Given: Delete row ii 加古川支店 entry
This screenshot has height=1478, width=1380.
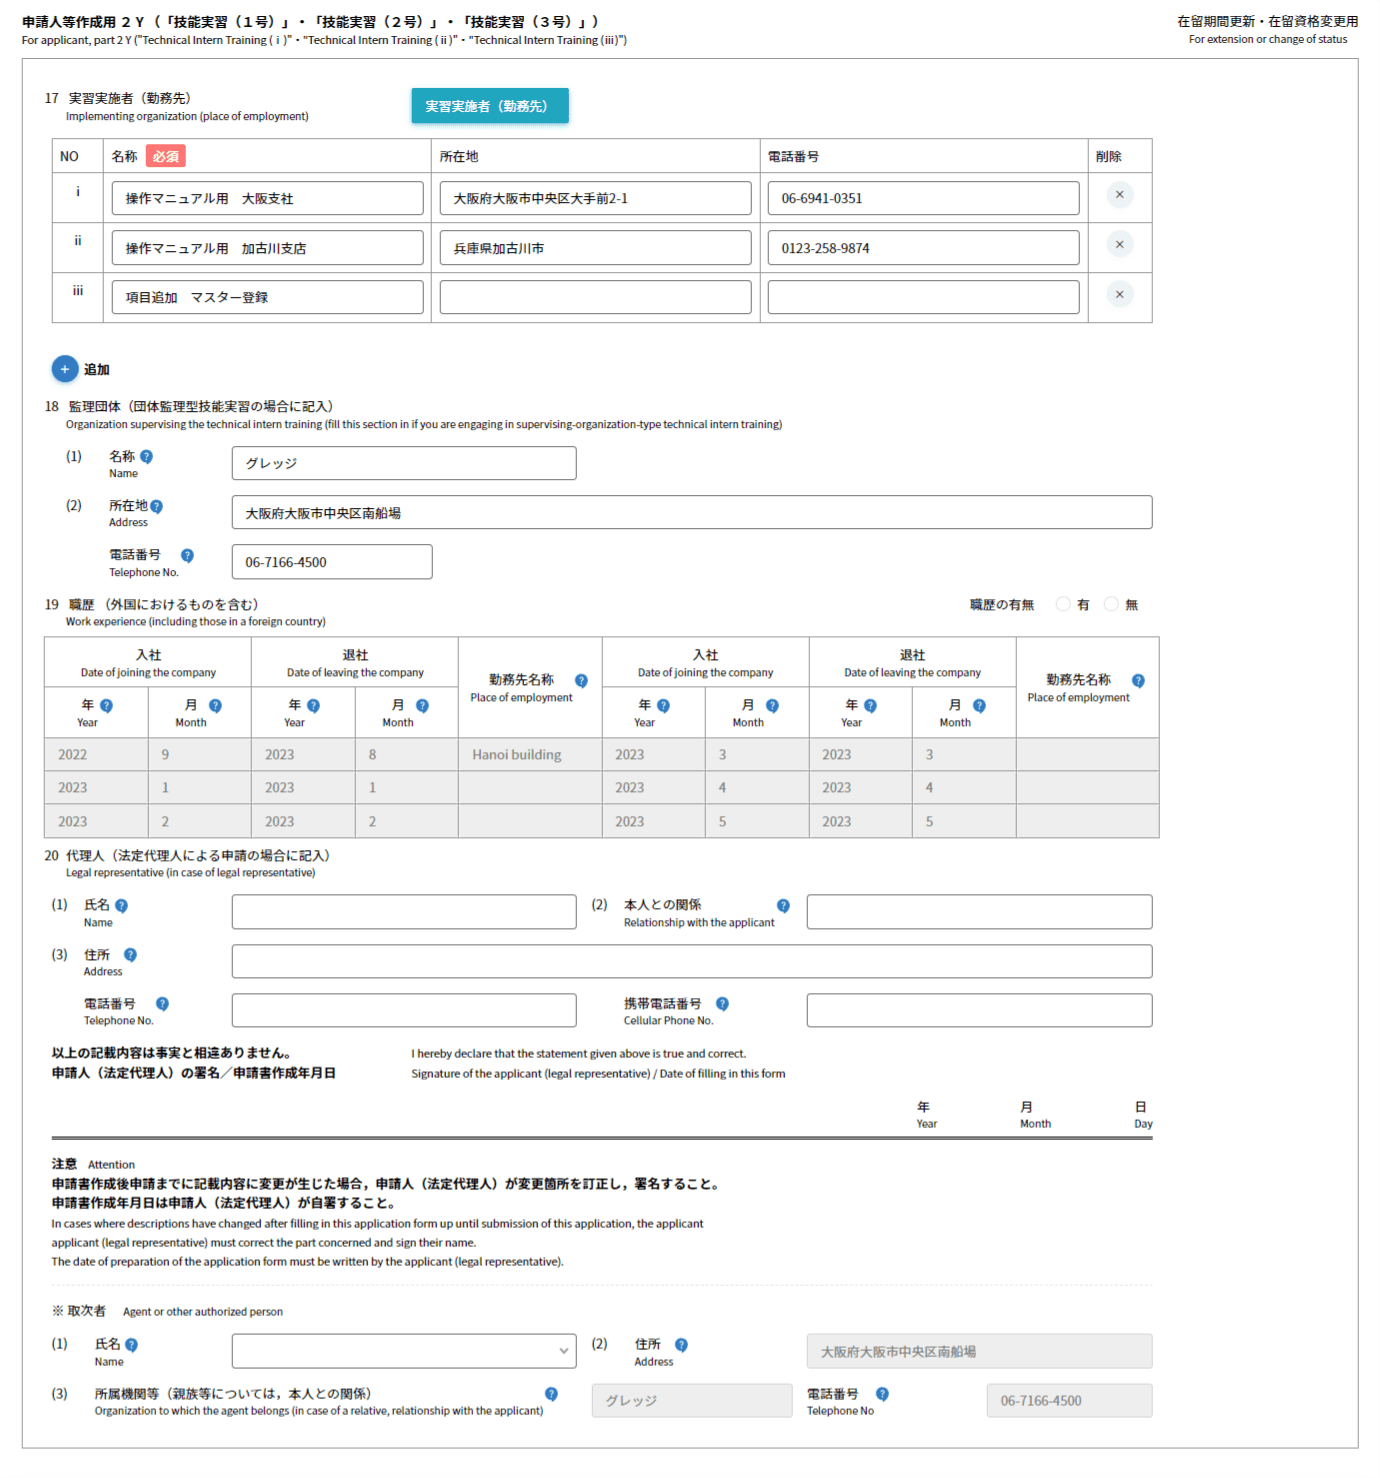Looking at the screenshot, I should click(1119, 245).
